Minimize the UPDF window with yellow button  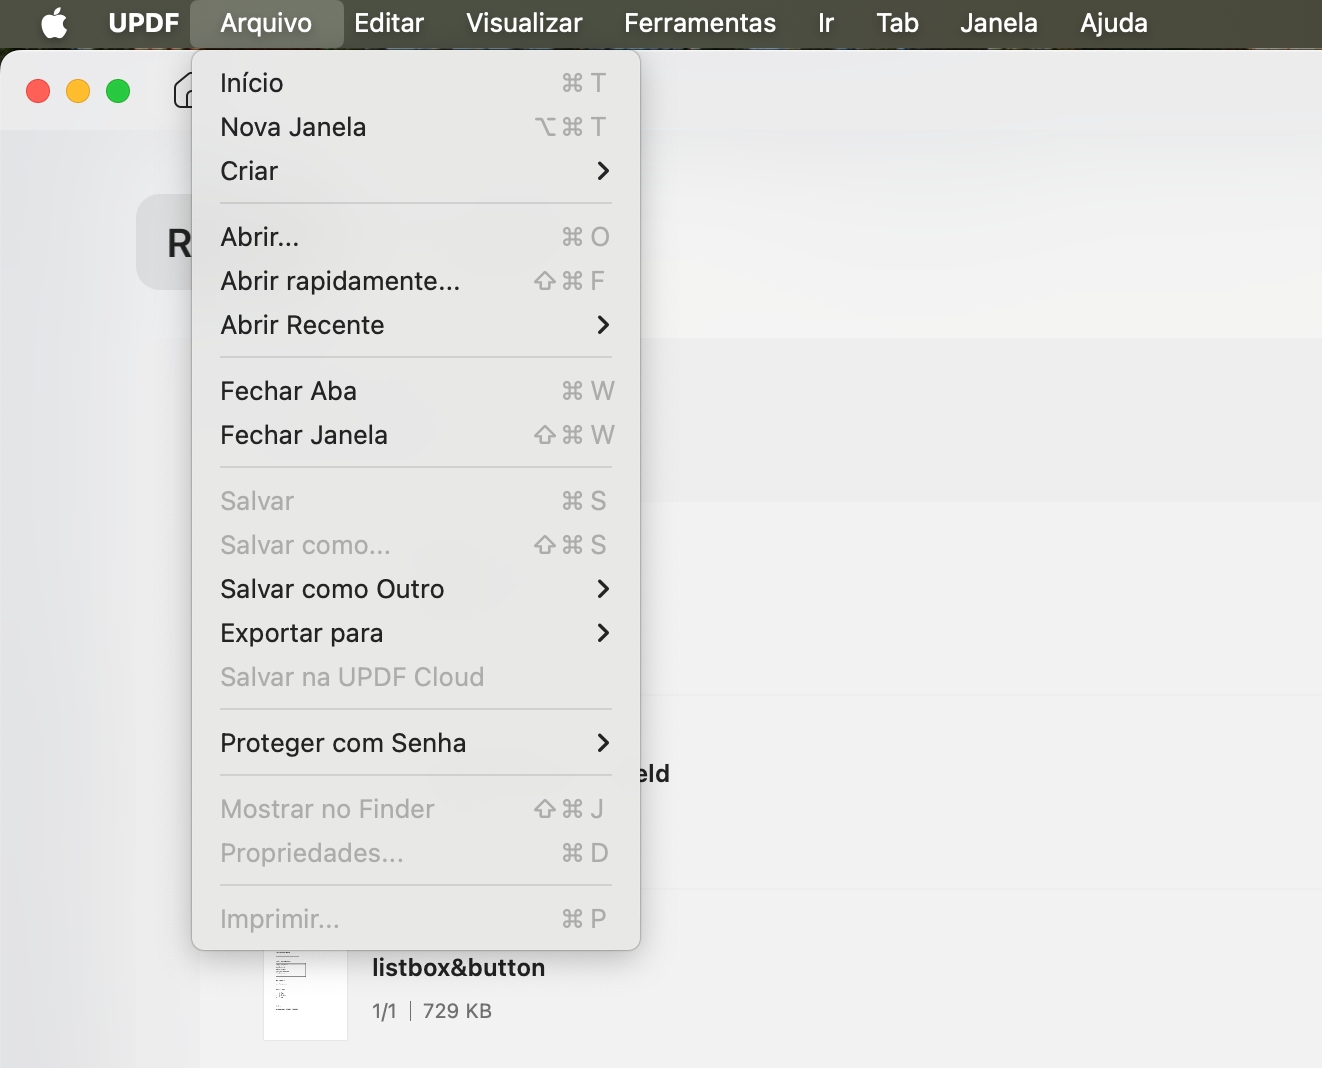click(78, 91)
